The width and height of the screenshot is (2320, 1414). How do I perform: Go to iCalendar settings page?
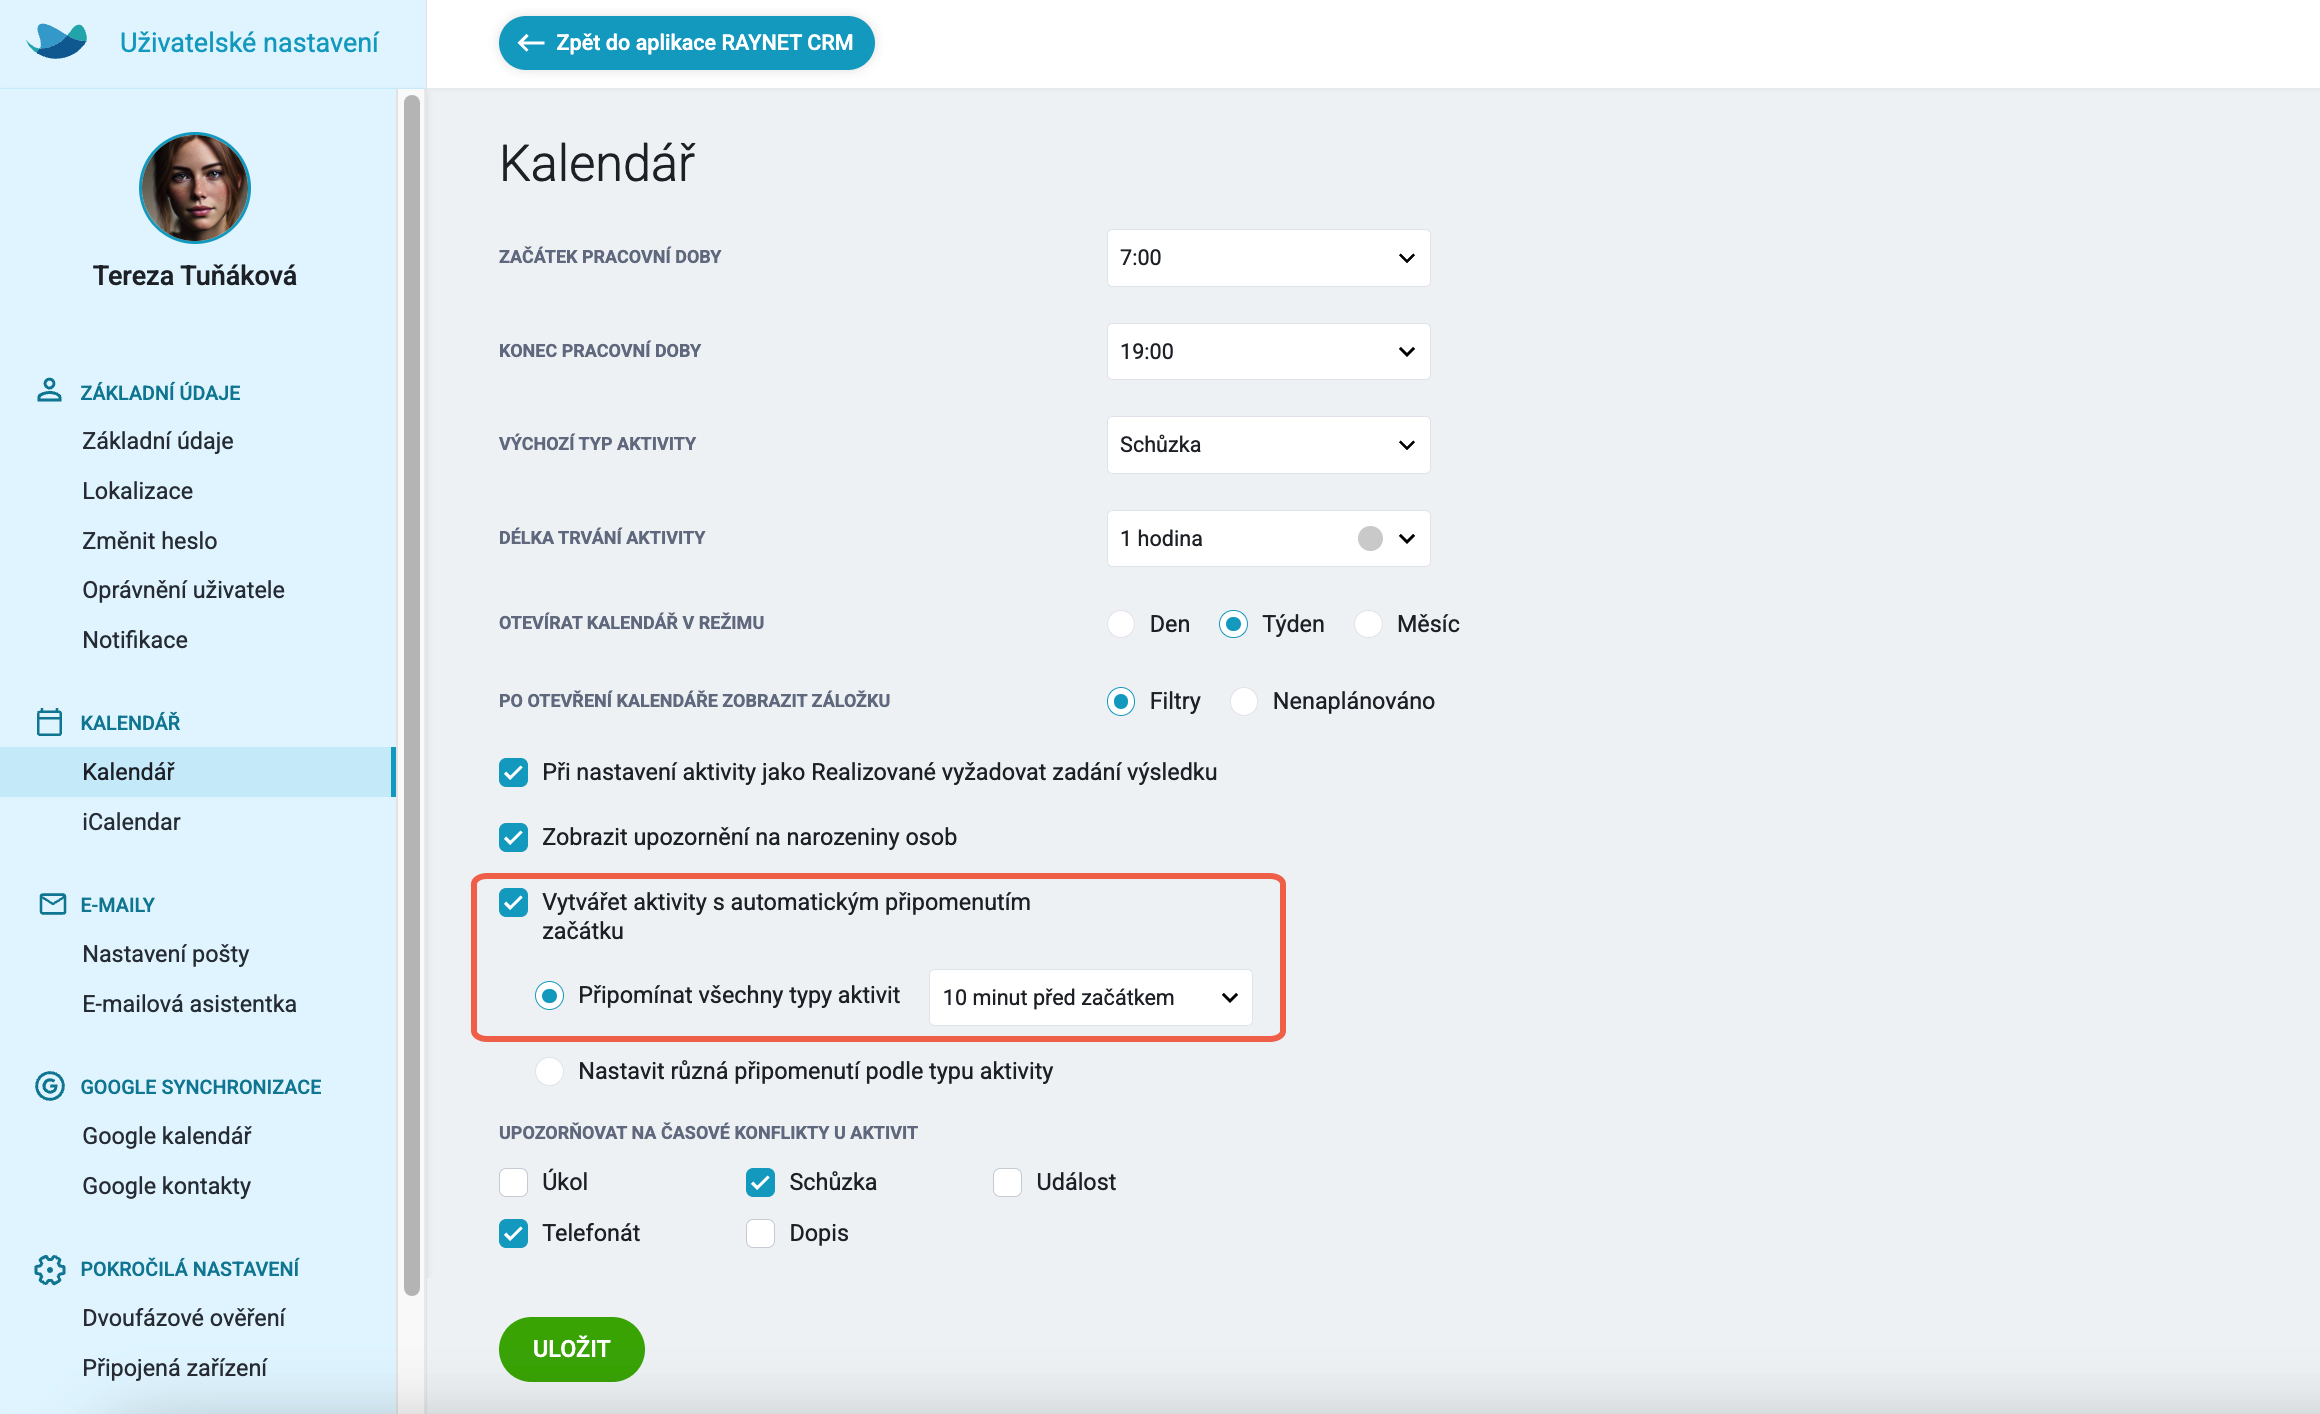(x=131, y=822)
